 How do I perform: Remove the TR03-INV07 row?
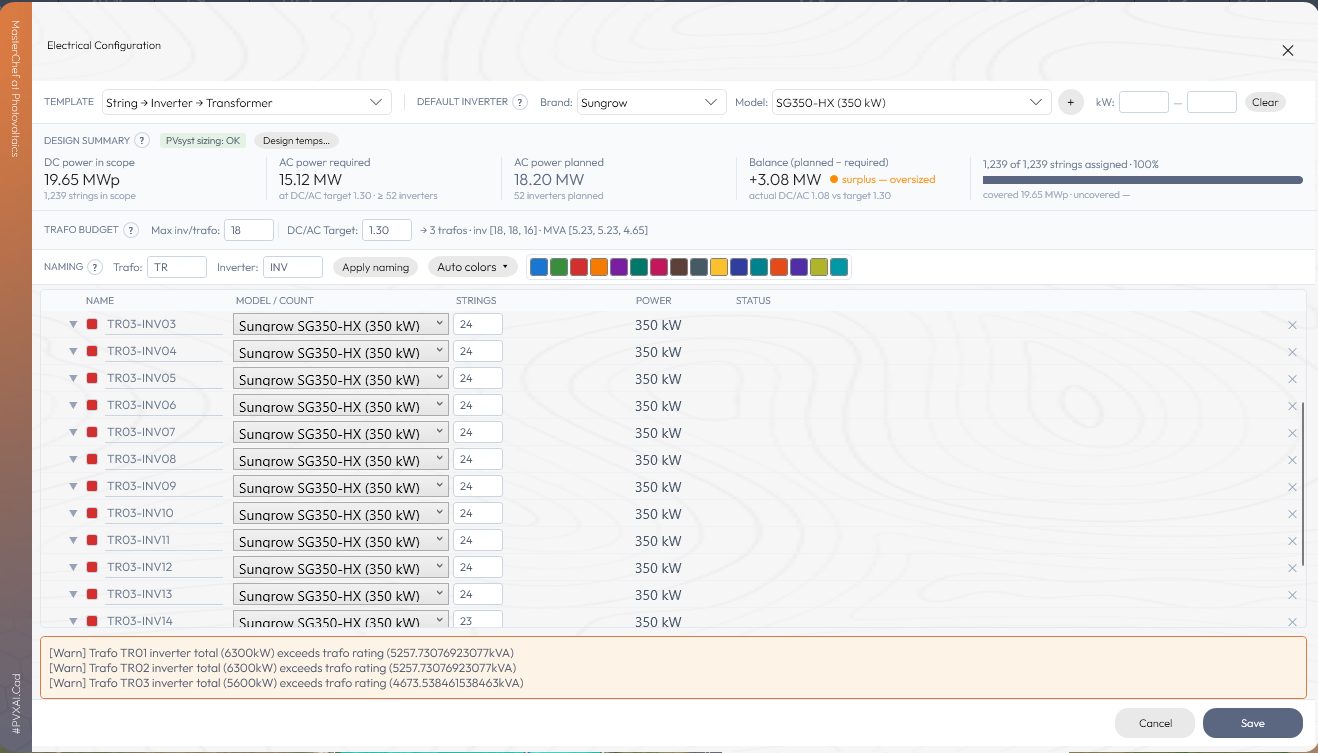tap(1292, 433)
